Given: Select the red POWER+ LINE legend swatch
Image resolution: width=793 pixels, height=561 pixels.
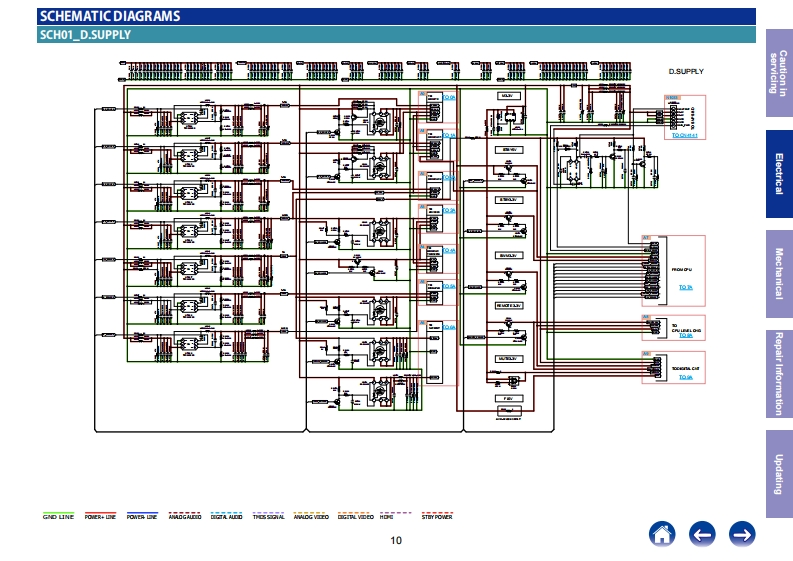Looking at the screenshot, I should pyautogui.click(x=99, y=513).
